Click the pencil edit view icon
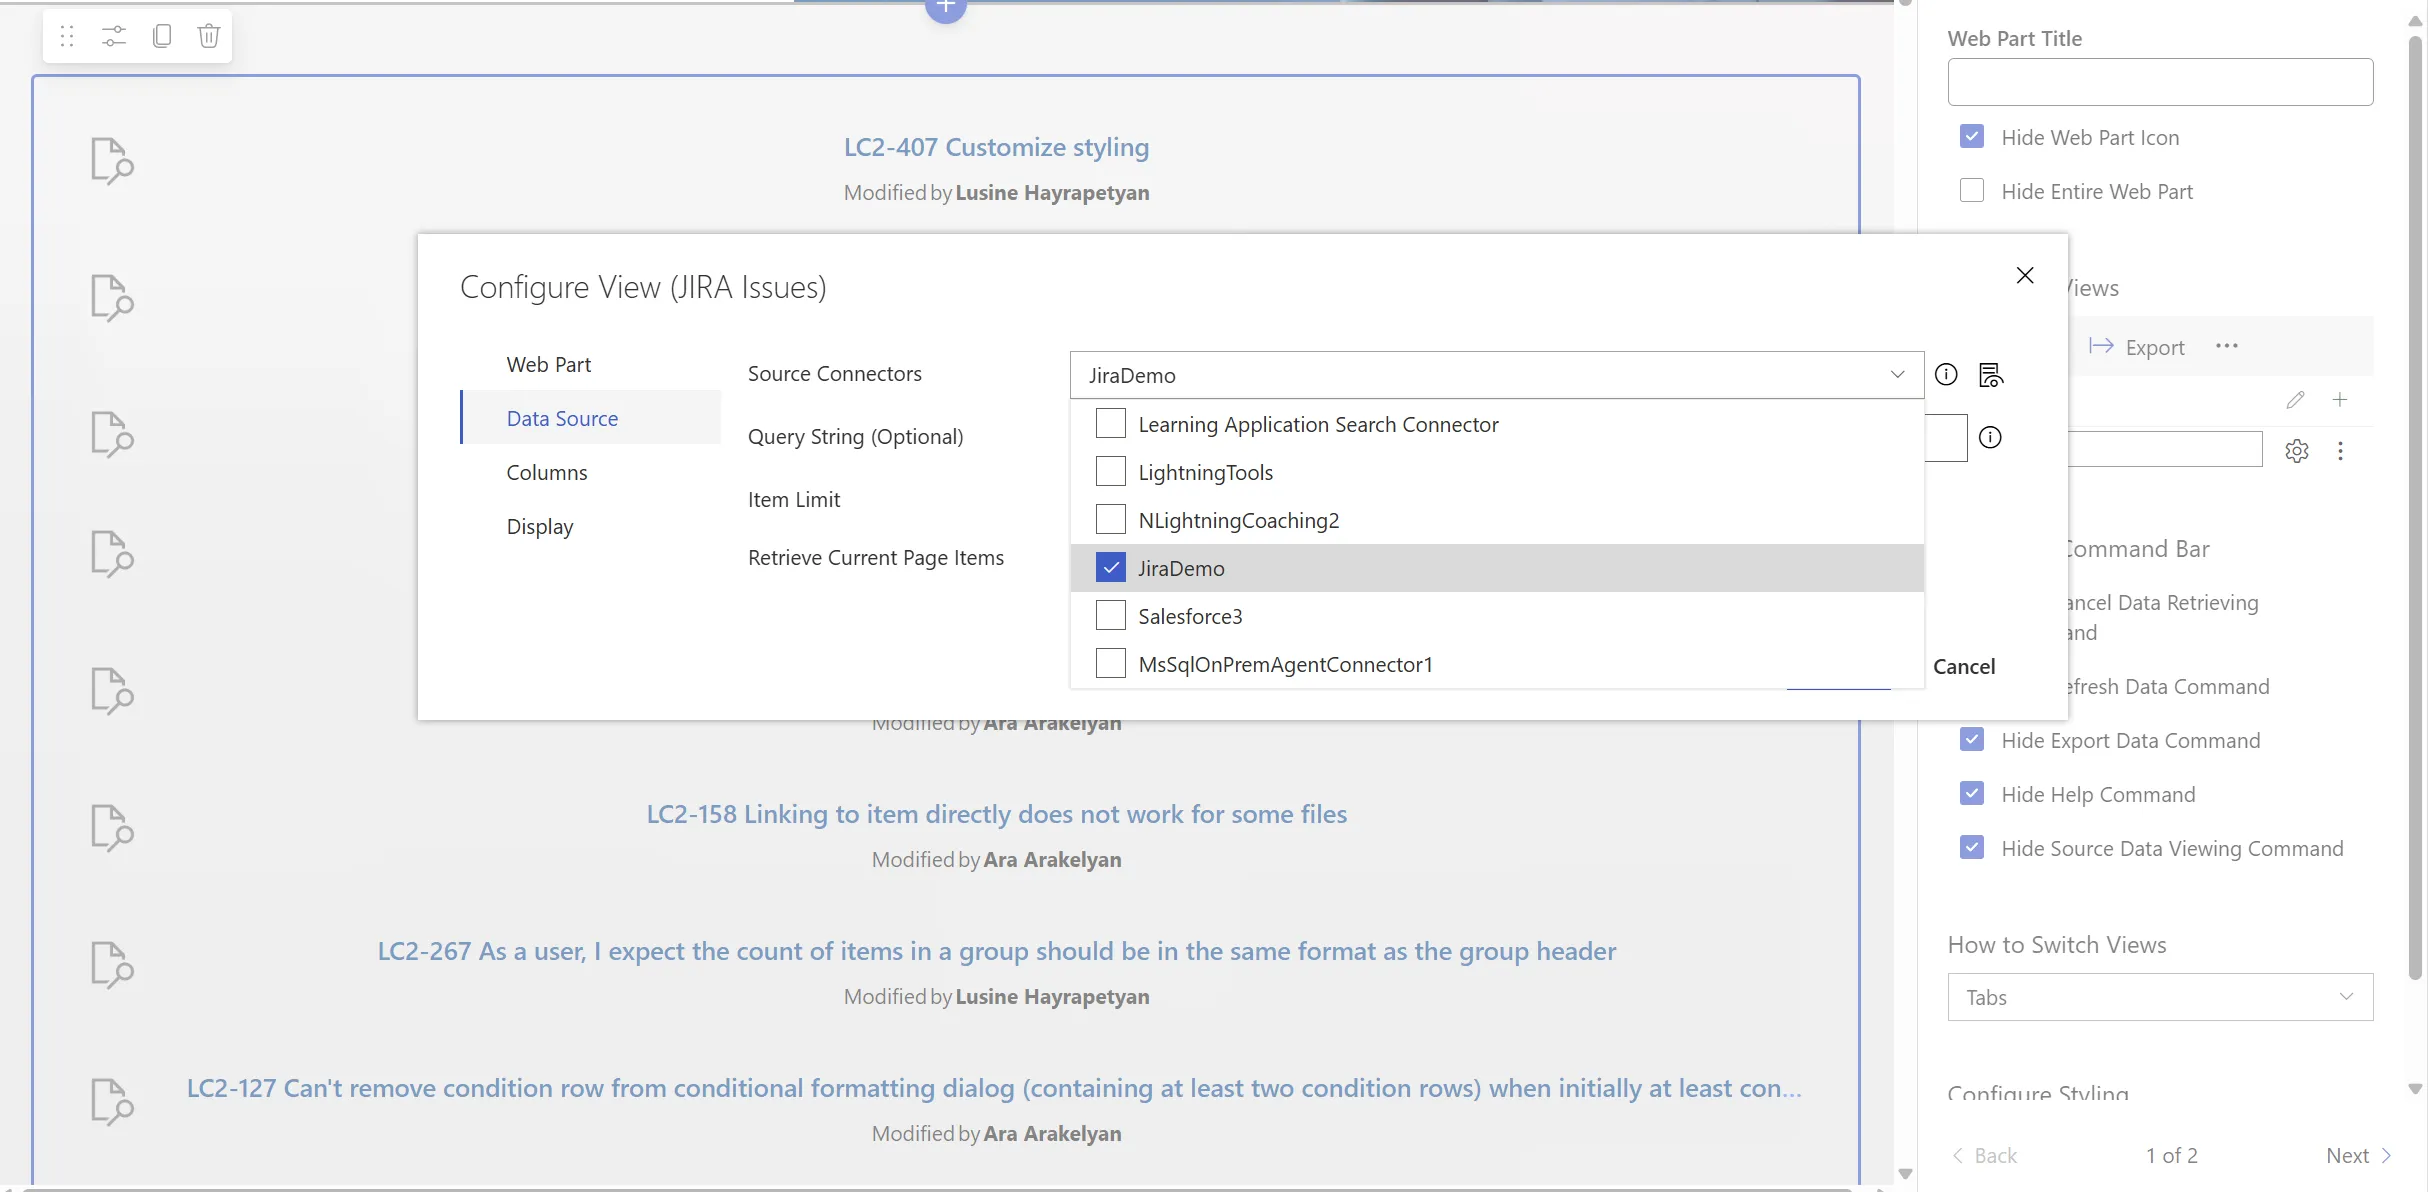Screen dimensions: 2428x1192 (x=2295, y=400)
